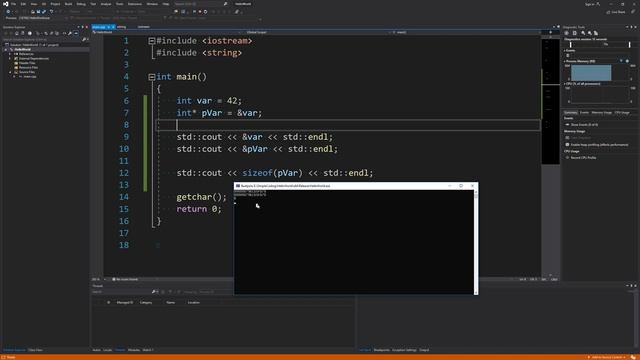Click the Zoom Out icon in Diagnostic Tools
This screenshot has height=360, width=640.
(x=590, y=33)
